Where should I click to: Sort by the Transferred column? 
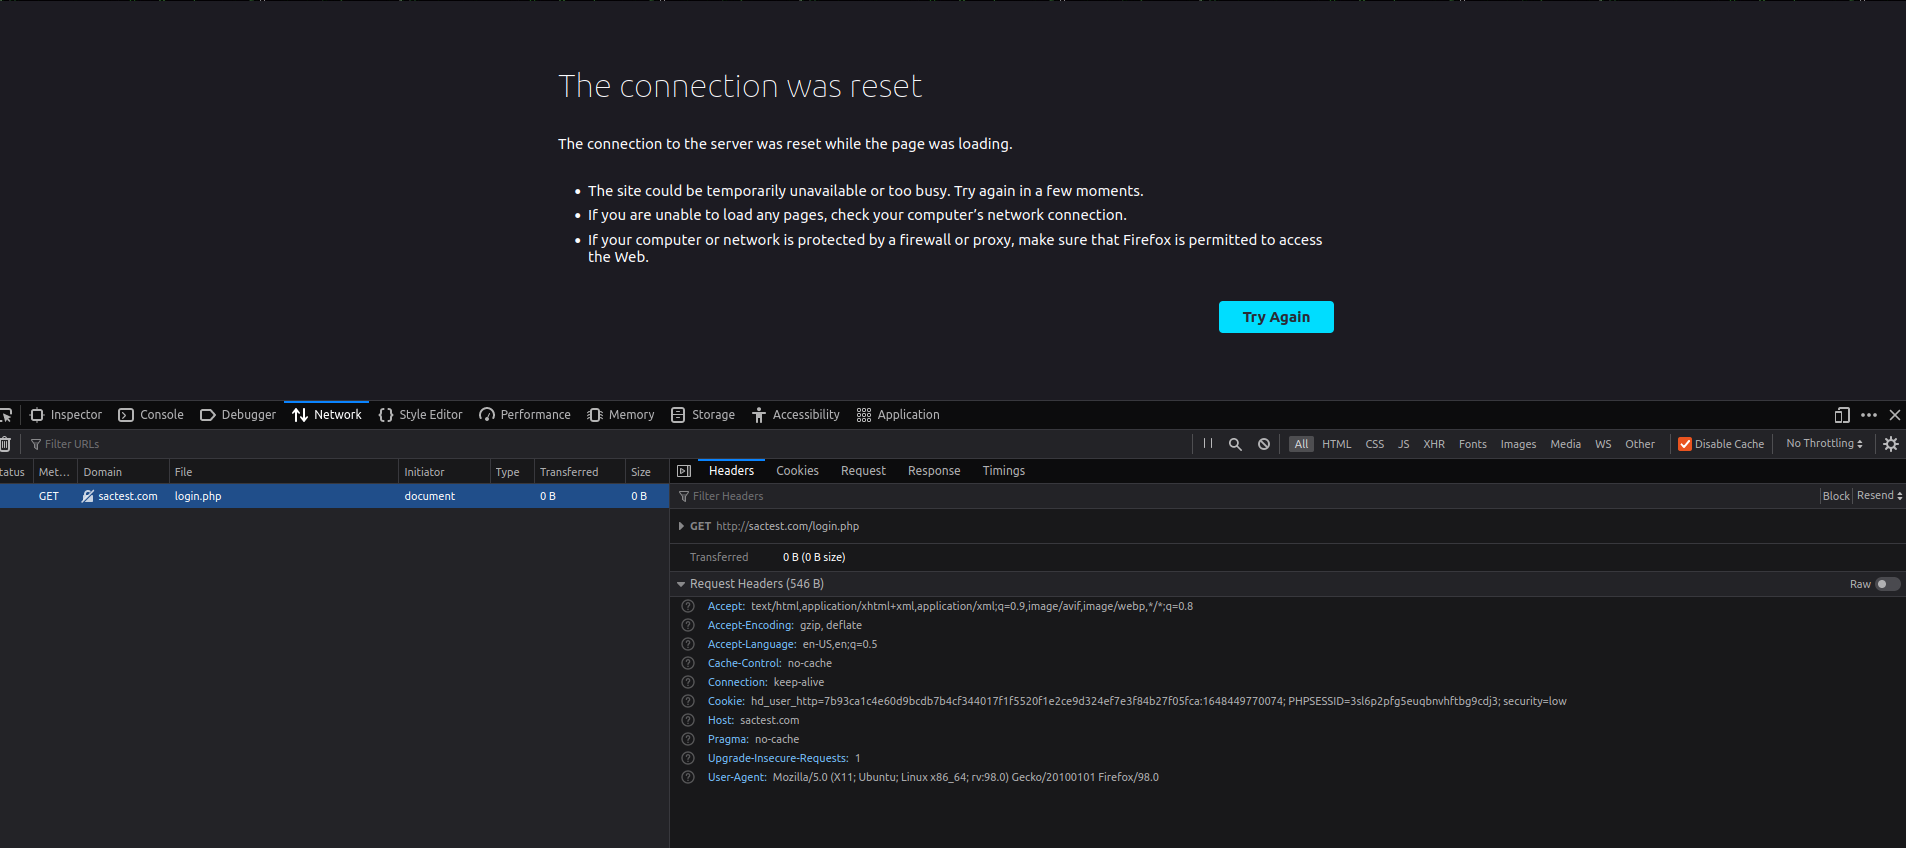pyautogui.click(x=580, y=472)
